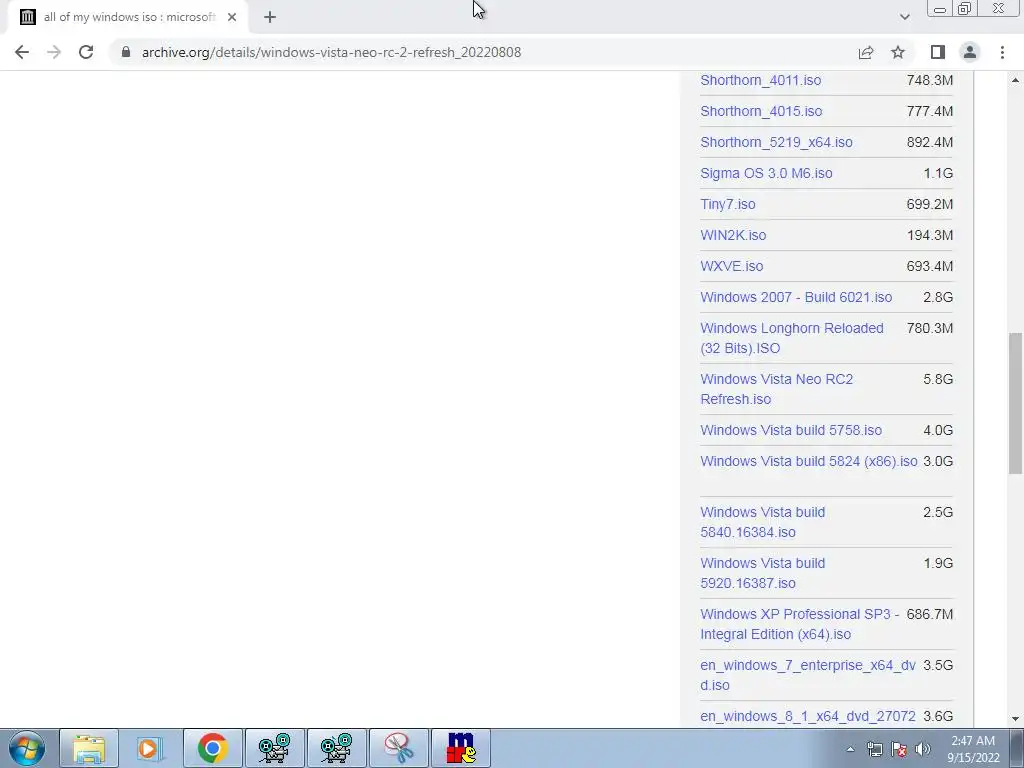The width and height of the screenshot is (1024, 768).
Task: Open Snipping Tool from taskbar
Action: tap(398, 748)
